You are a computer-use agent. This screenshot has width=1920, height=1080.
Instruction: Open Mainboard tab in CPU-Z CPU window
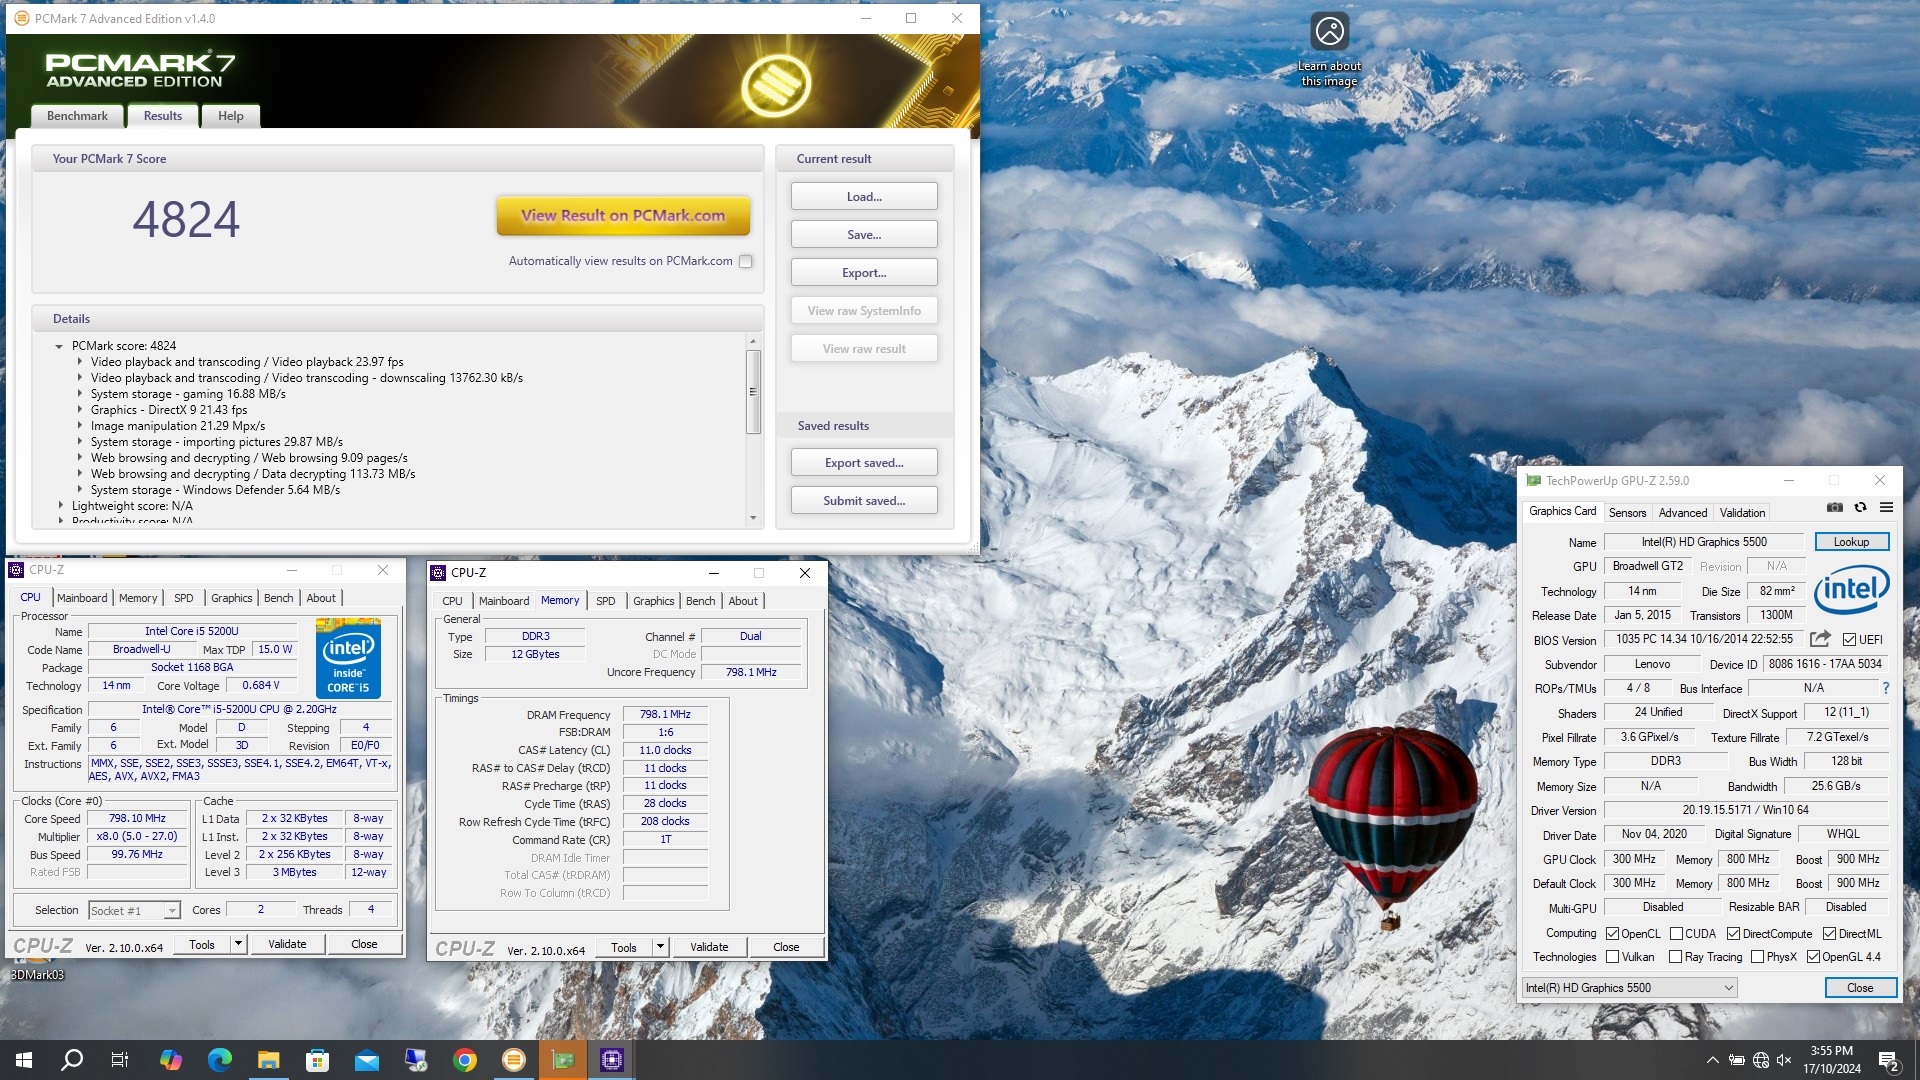pyautogui.click(x=82, y=598)
